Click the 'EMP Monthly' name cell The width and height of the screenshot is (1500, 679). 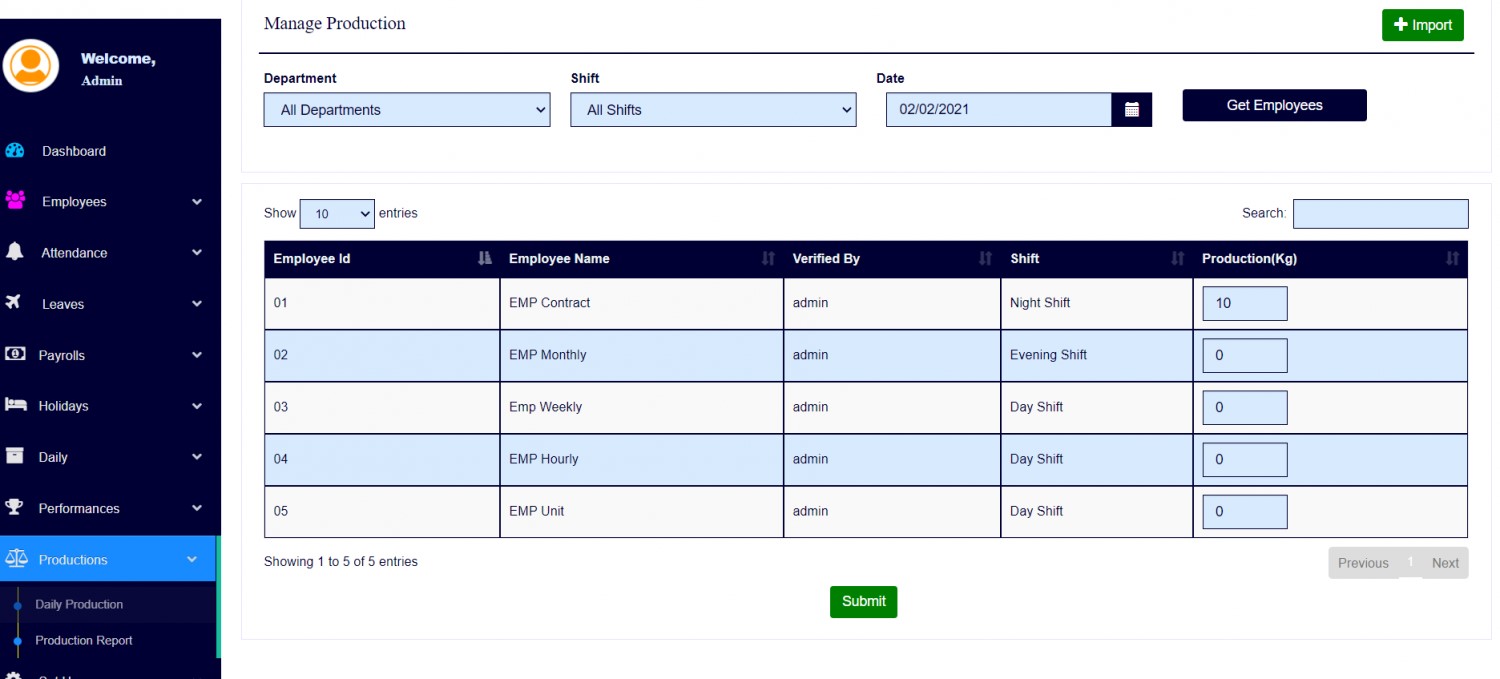(x=642, y=355)
